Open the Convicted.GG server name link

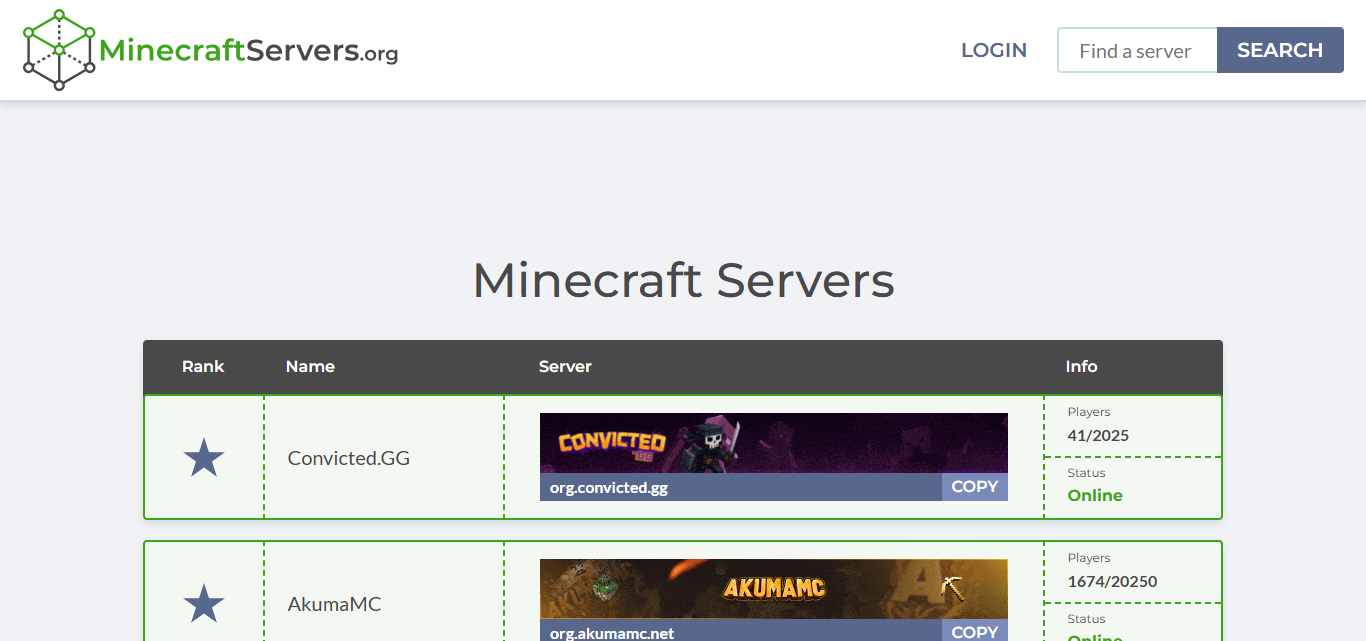349,458
